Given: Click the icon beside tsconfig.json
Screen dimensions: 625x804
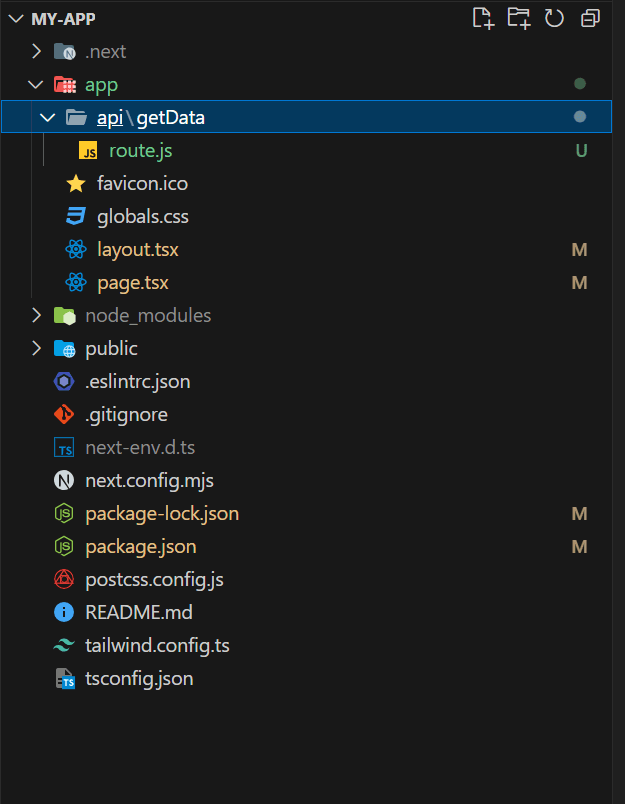Looking at the screenshot, I should point(65,678).
